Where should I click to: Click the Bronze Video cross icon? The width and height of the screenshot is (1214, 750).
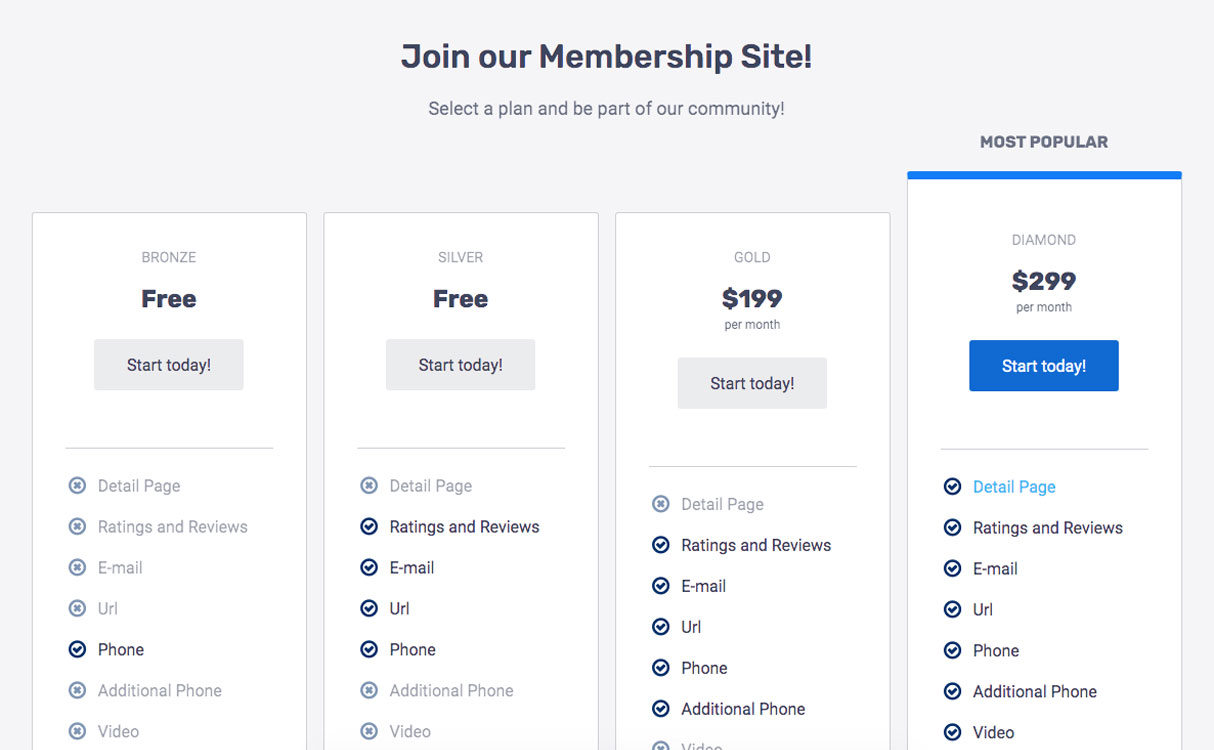[x=77, y=732]
